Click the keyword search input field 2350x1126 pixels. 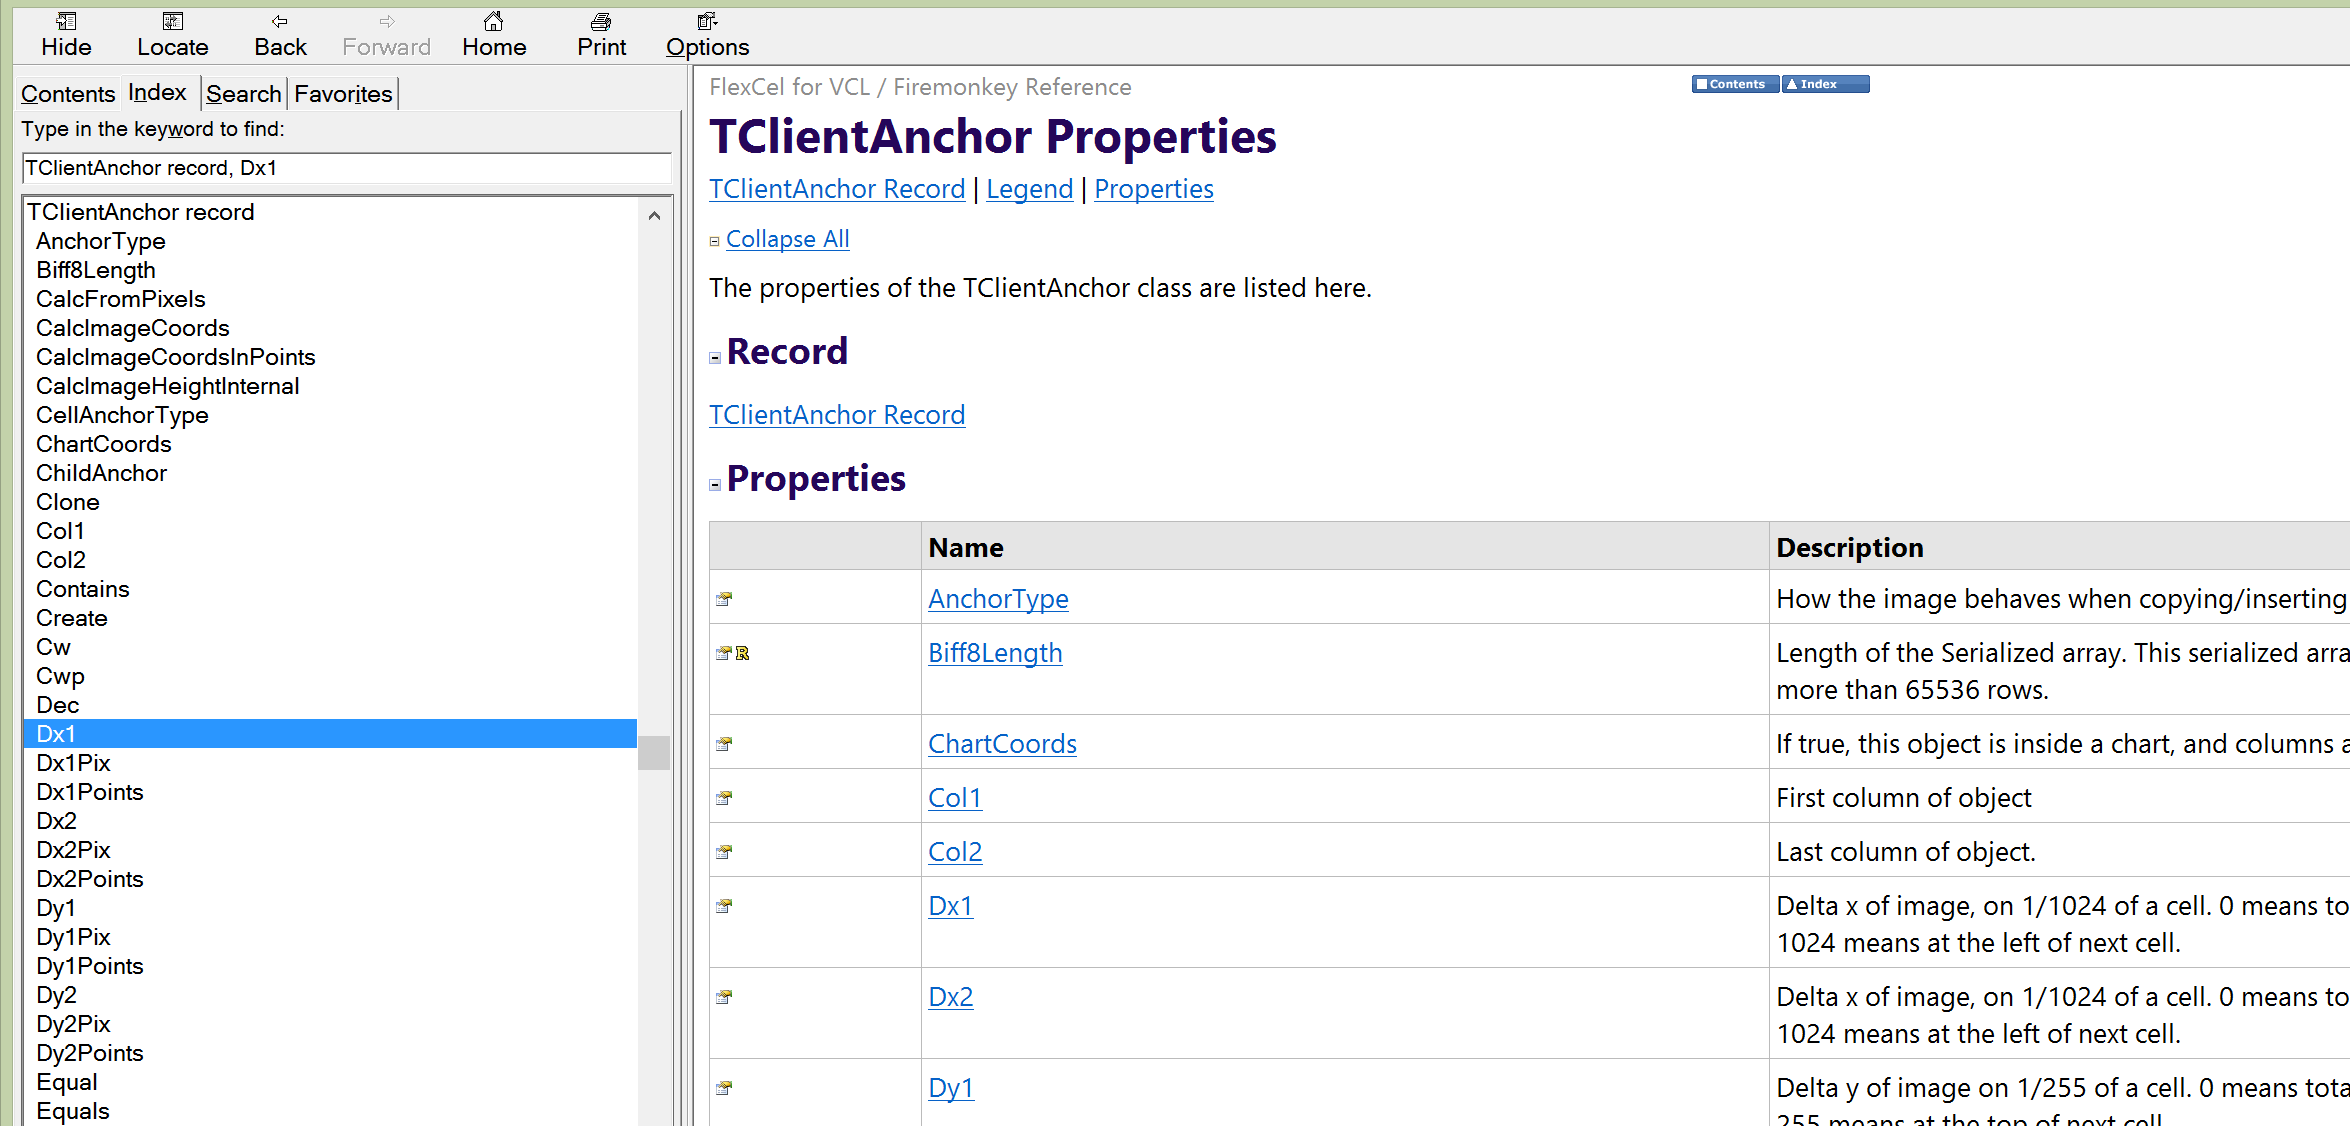(346, 168)
